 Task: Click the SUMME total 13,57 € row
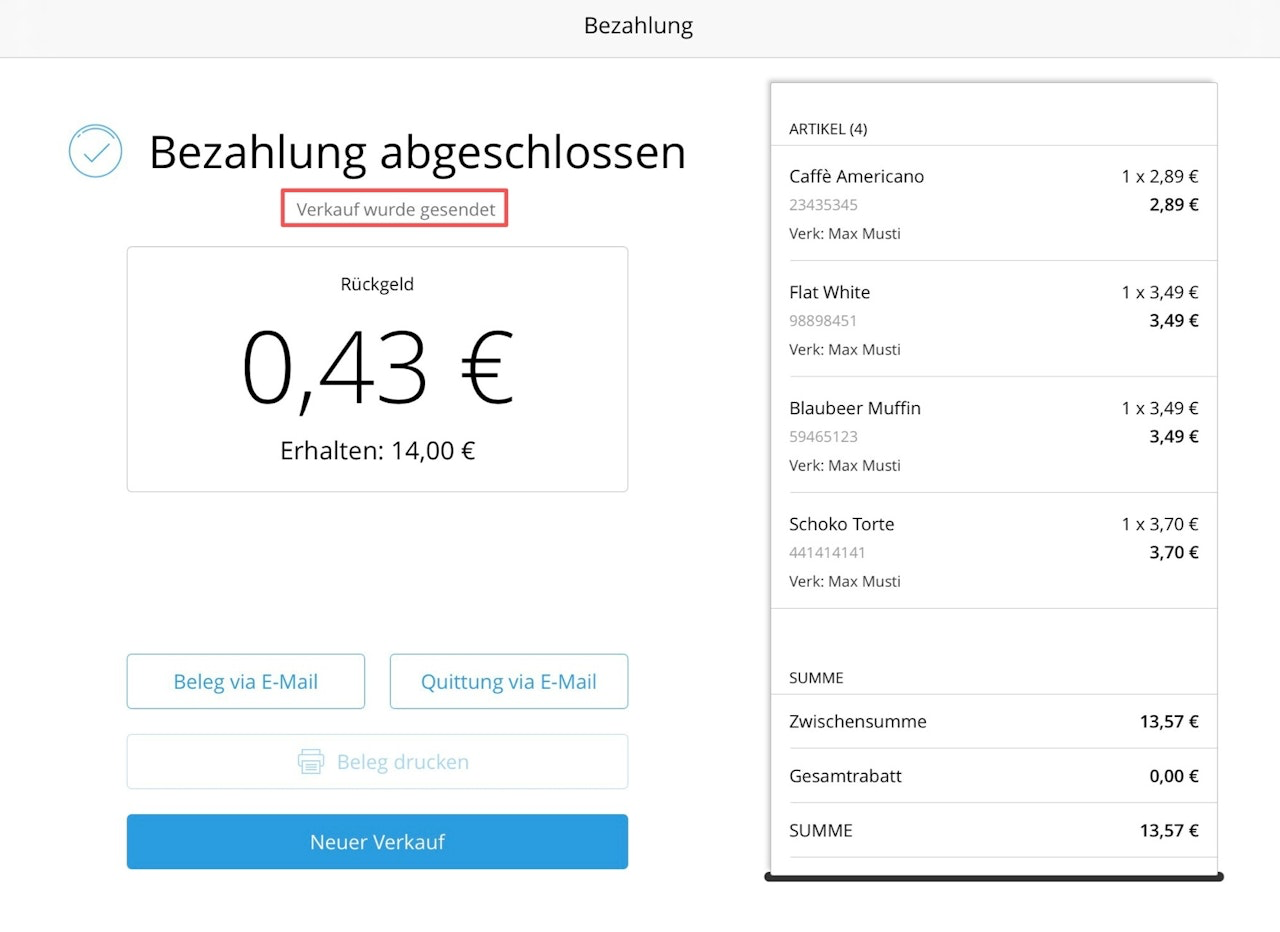click(993, 831)
